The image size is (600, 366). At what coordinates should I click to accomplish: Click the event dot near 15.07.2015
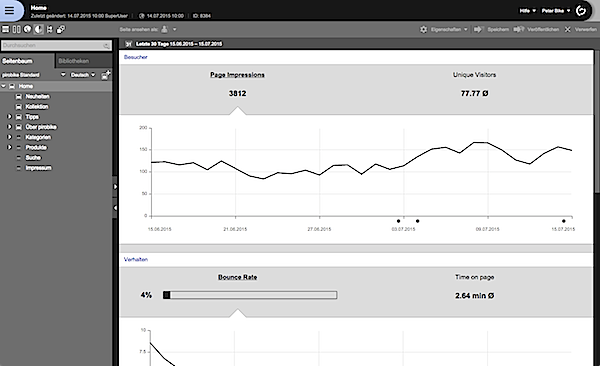click(564, 221)
